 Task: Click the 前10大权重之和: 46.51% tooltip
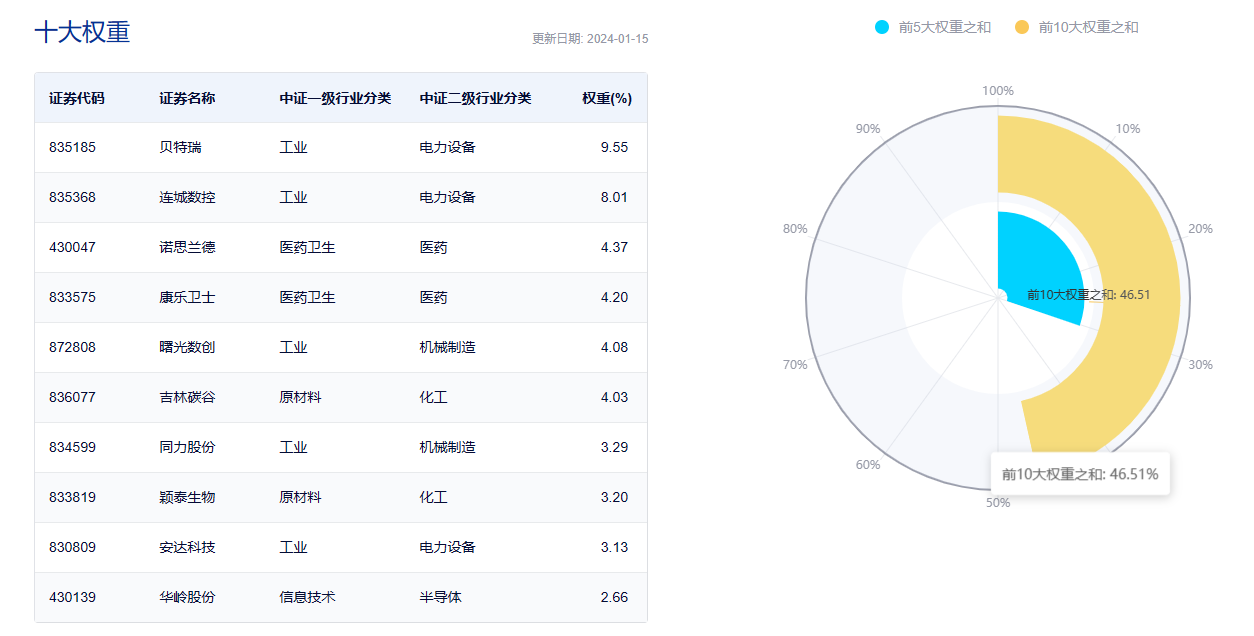(1080, 474)
